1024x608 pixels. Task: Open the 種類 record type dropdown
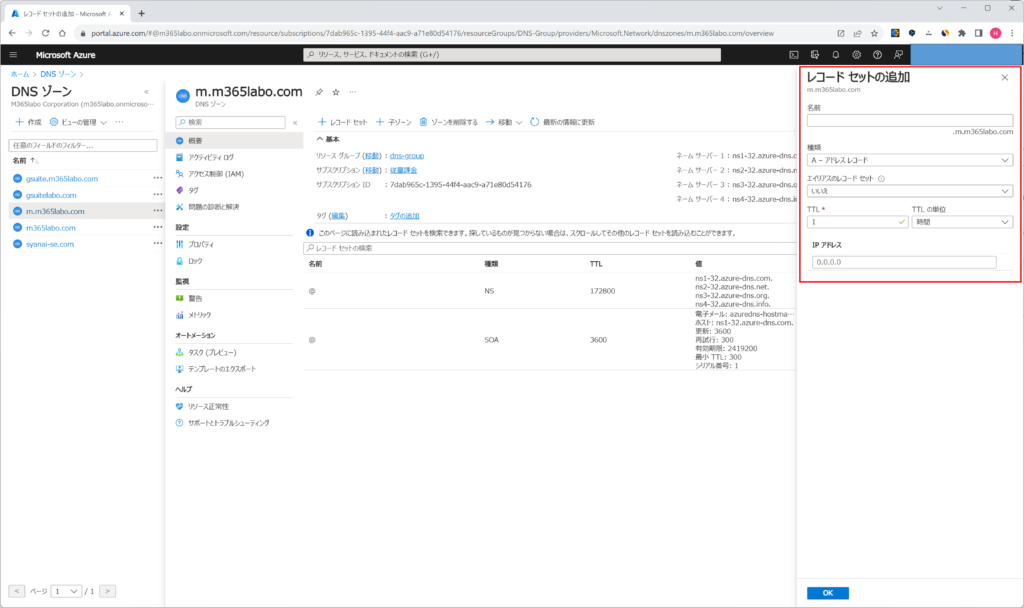(910, 160)
